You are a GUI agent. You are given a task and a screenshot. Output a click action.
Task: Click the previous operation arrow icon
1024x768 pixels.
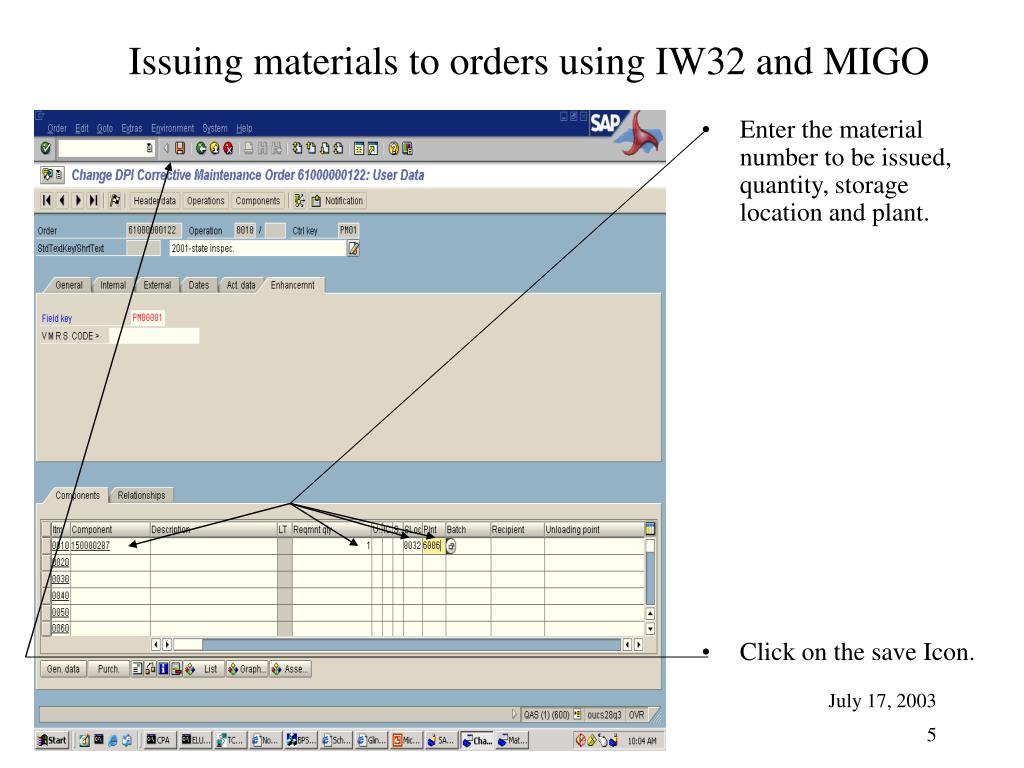click(62, 200)
